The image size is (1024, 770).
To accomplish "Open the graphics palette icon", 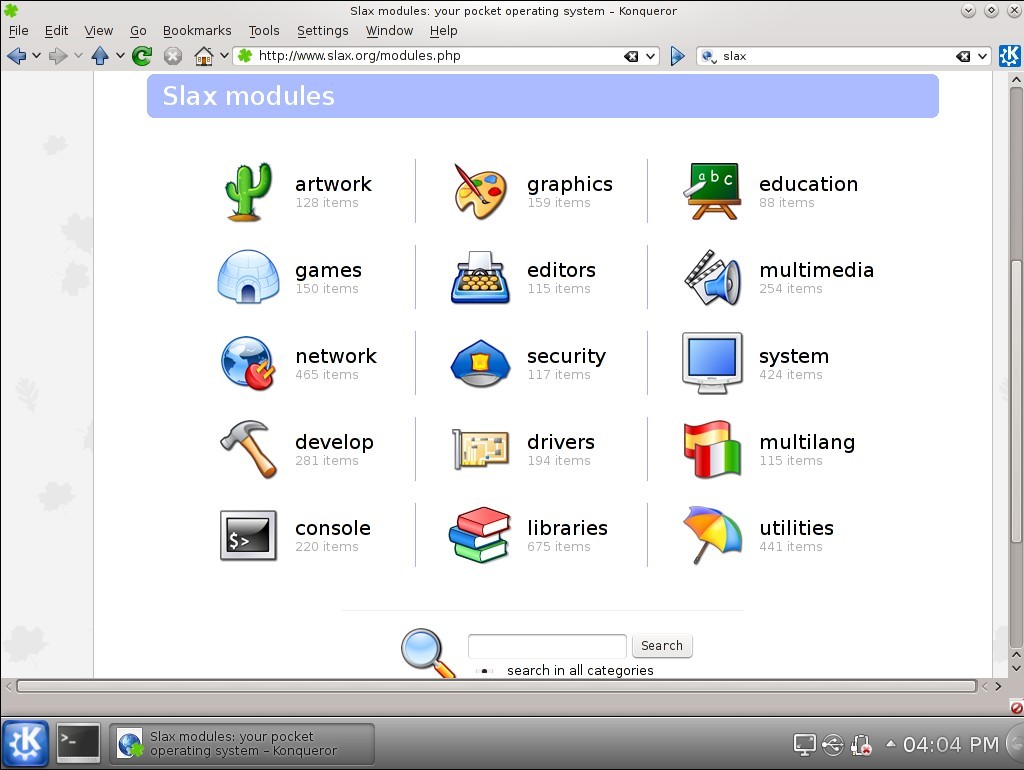I will point(480,191).
